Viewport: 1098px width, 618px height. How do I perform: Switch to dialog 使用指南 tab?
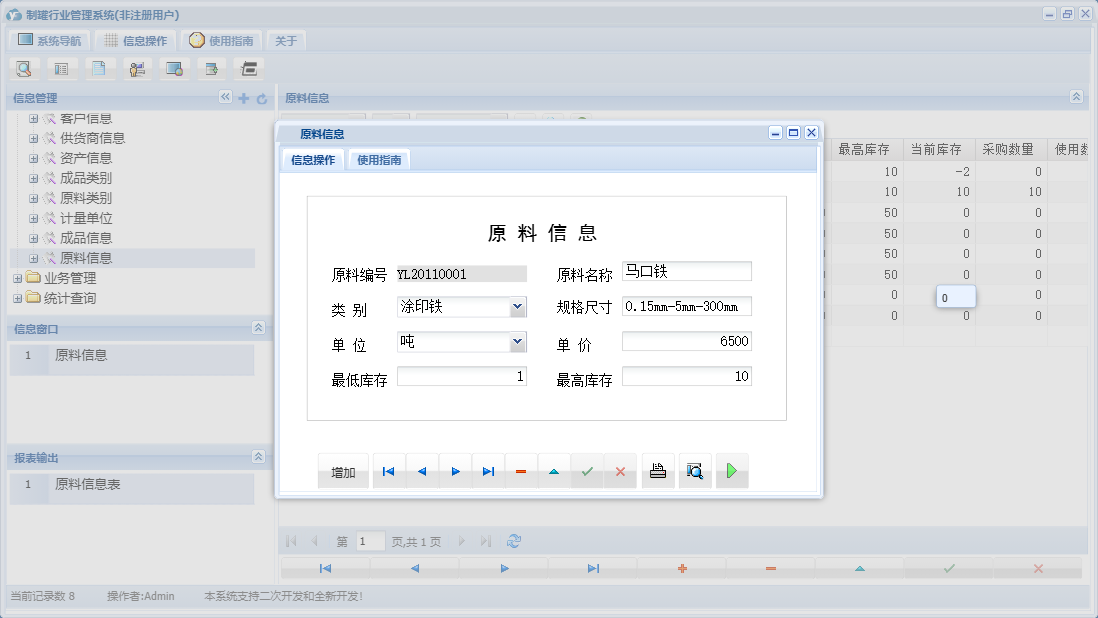tap(379, 160)
